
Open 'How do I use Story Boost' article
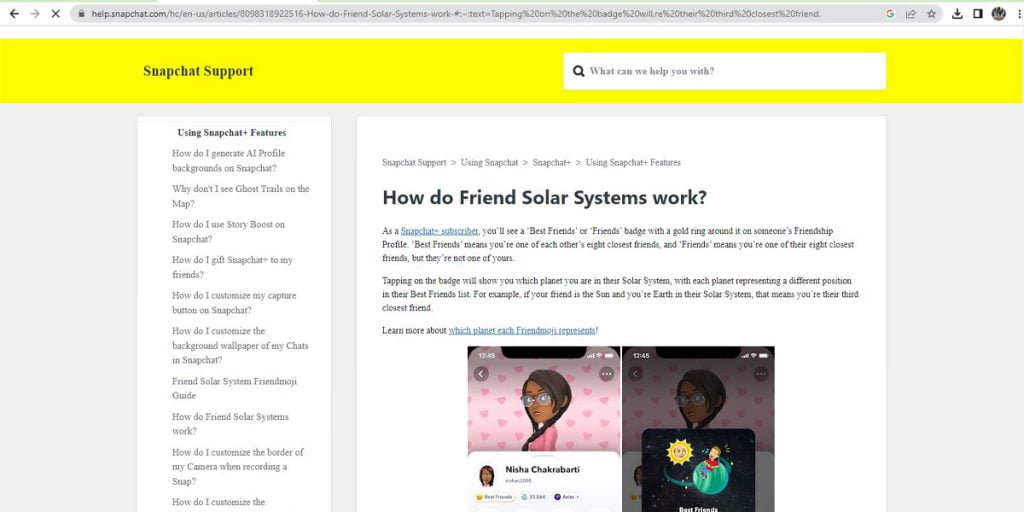click(x=229, y=231)
